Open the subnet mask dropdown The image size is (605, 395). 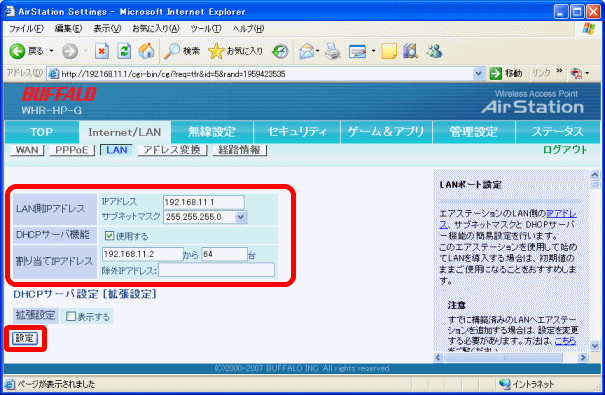(x=241, y=217)
